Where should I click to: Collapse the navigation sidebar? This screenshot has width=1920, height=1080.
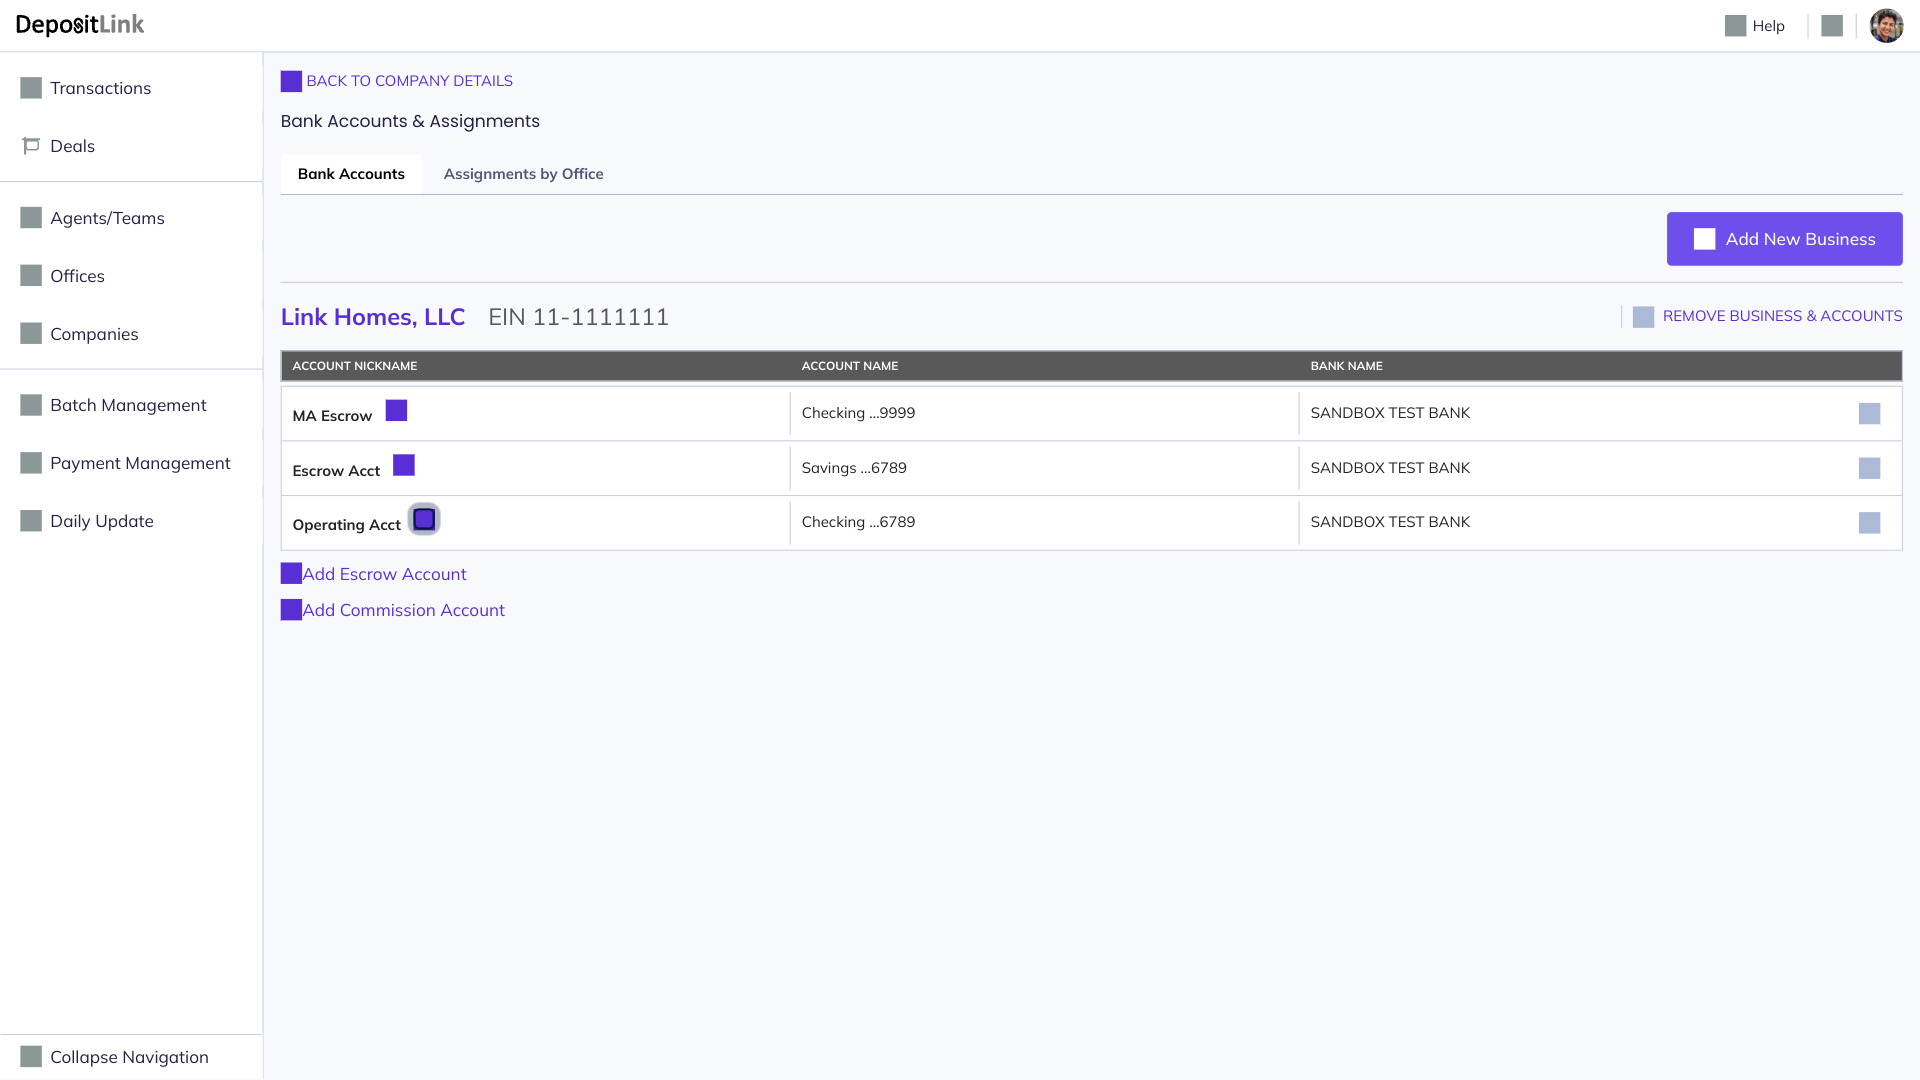128,1057
